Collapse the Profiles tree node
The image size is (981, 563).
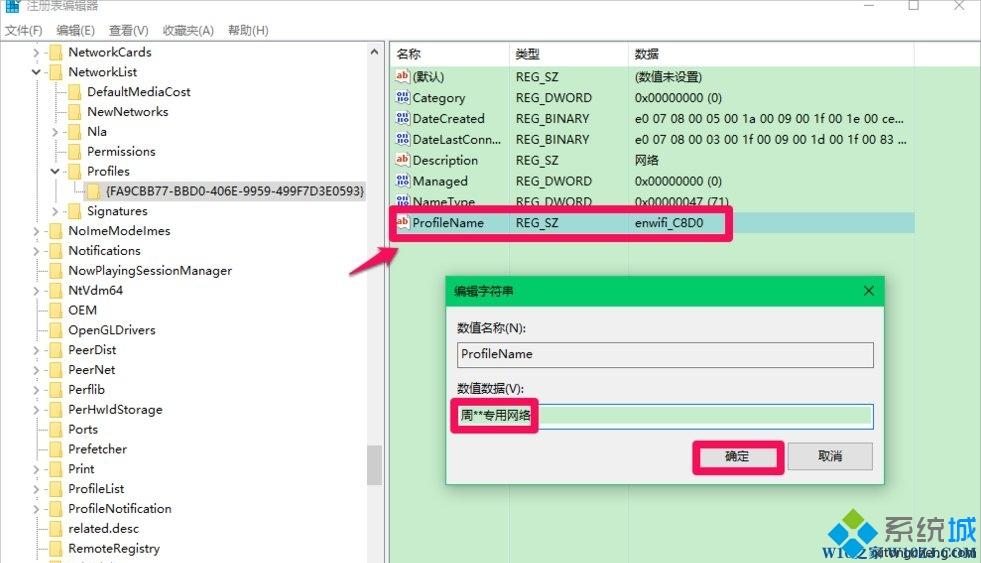tap(55, 171)
